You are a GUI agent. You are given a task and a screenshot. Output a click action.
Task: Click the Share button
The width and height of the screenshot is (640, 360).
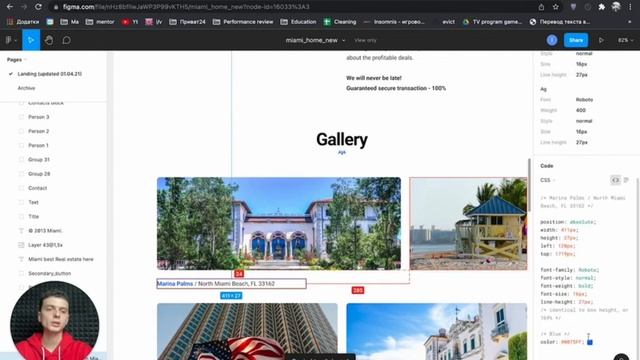(x=576, y=40)
